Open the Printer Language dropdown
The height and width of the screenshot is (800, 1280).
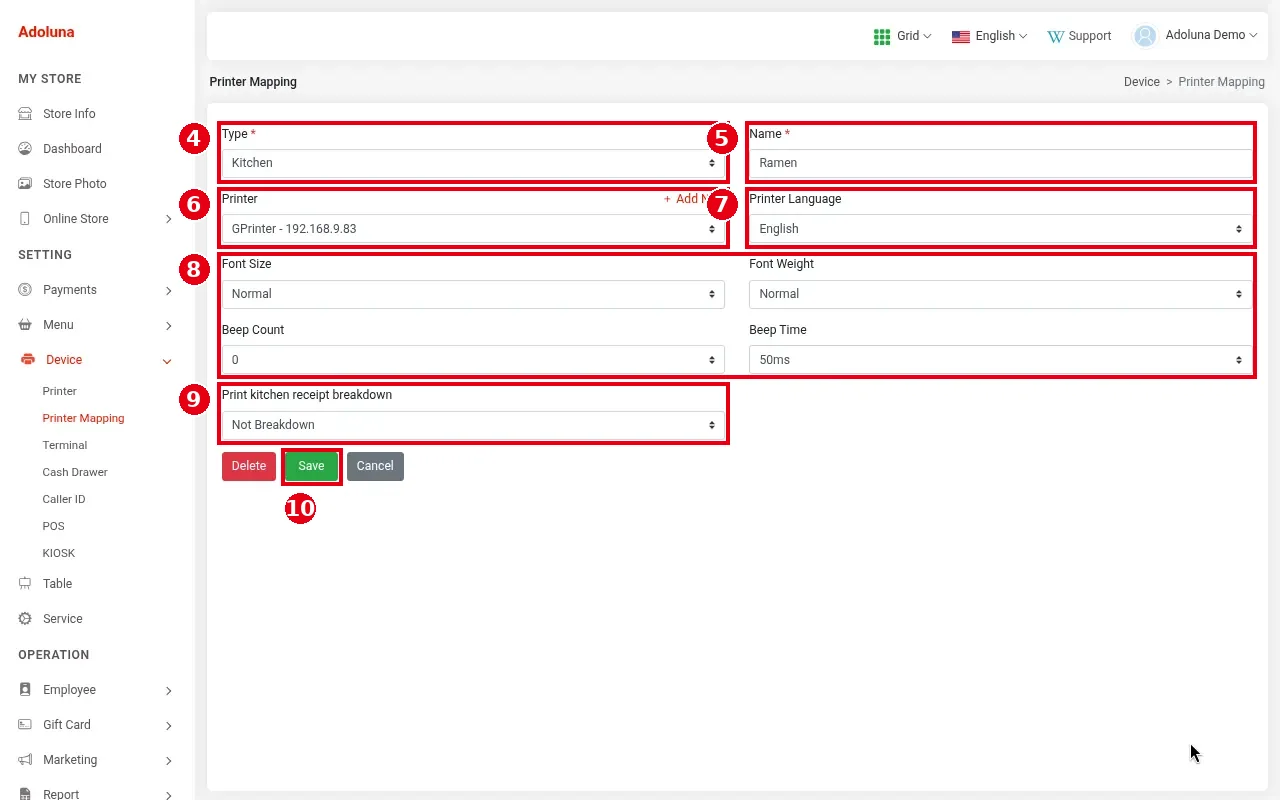[1000, 229]
